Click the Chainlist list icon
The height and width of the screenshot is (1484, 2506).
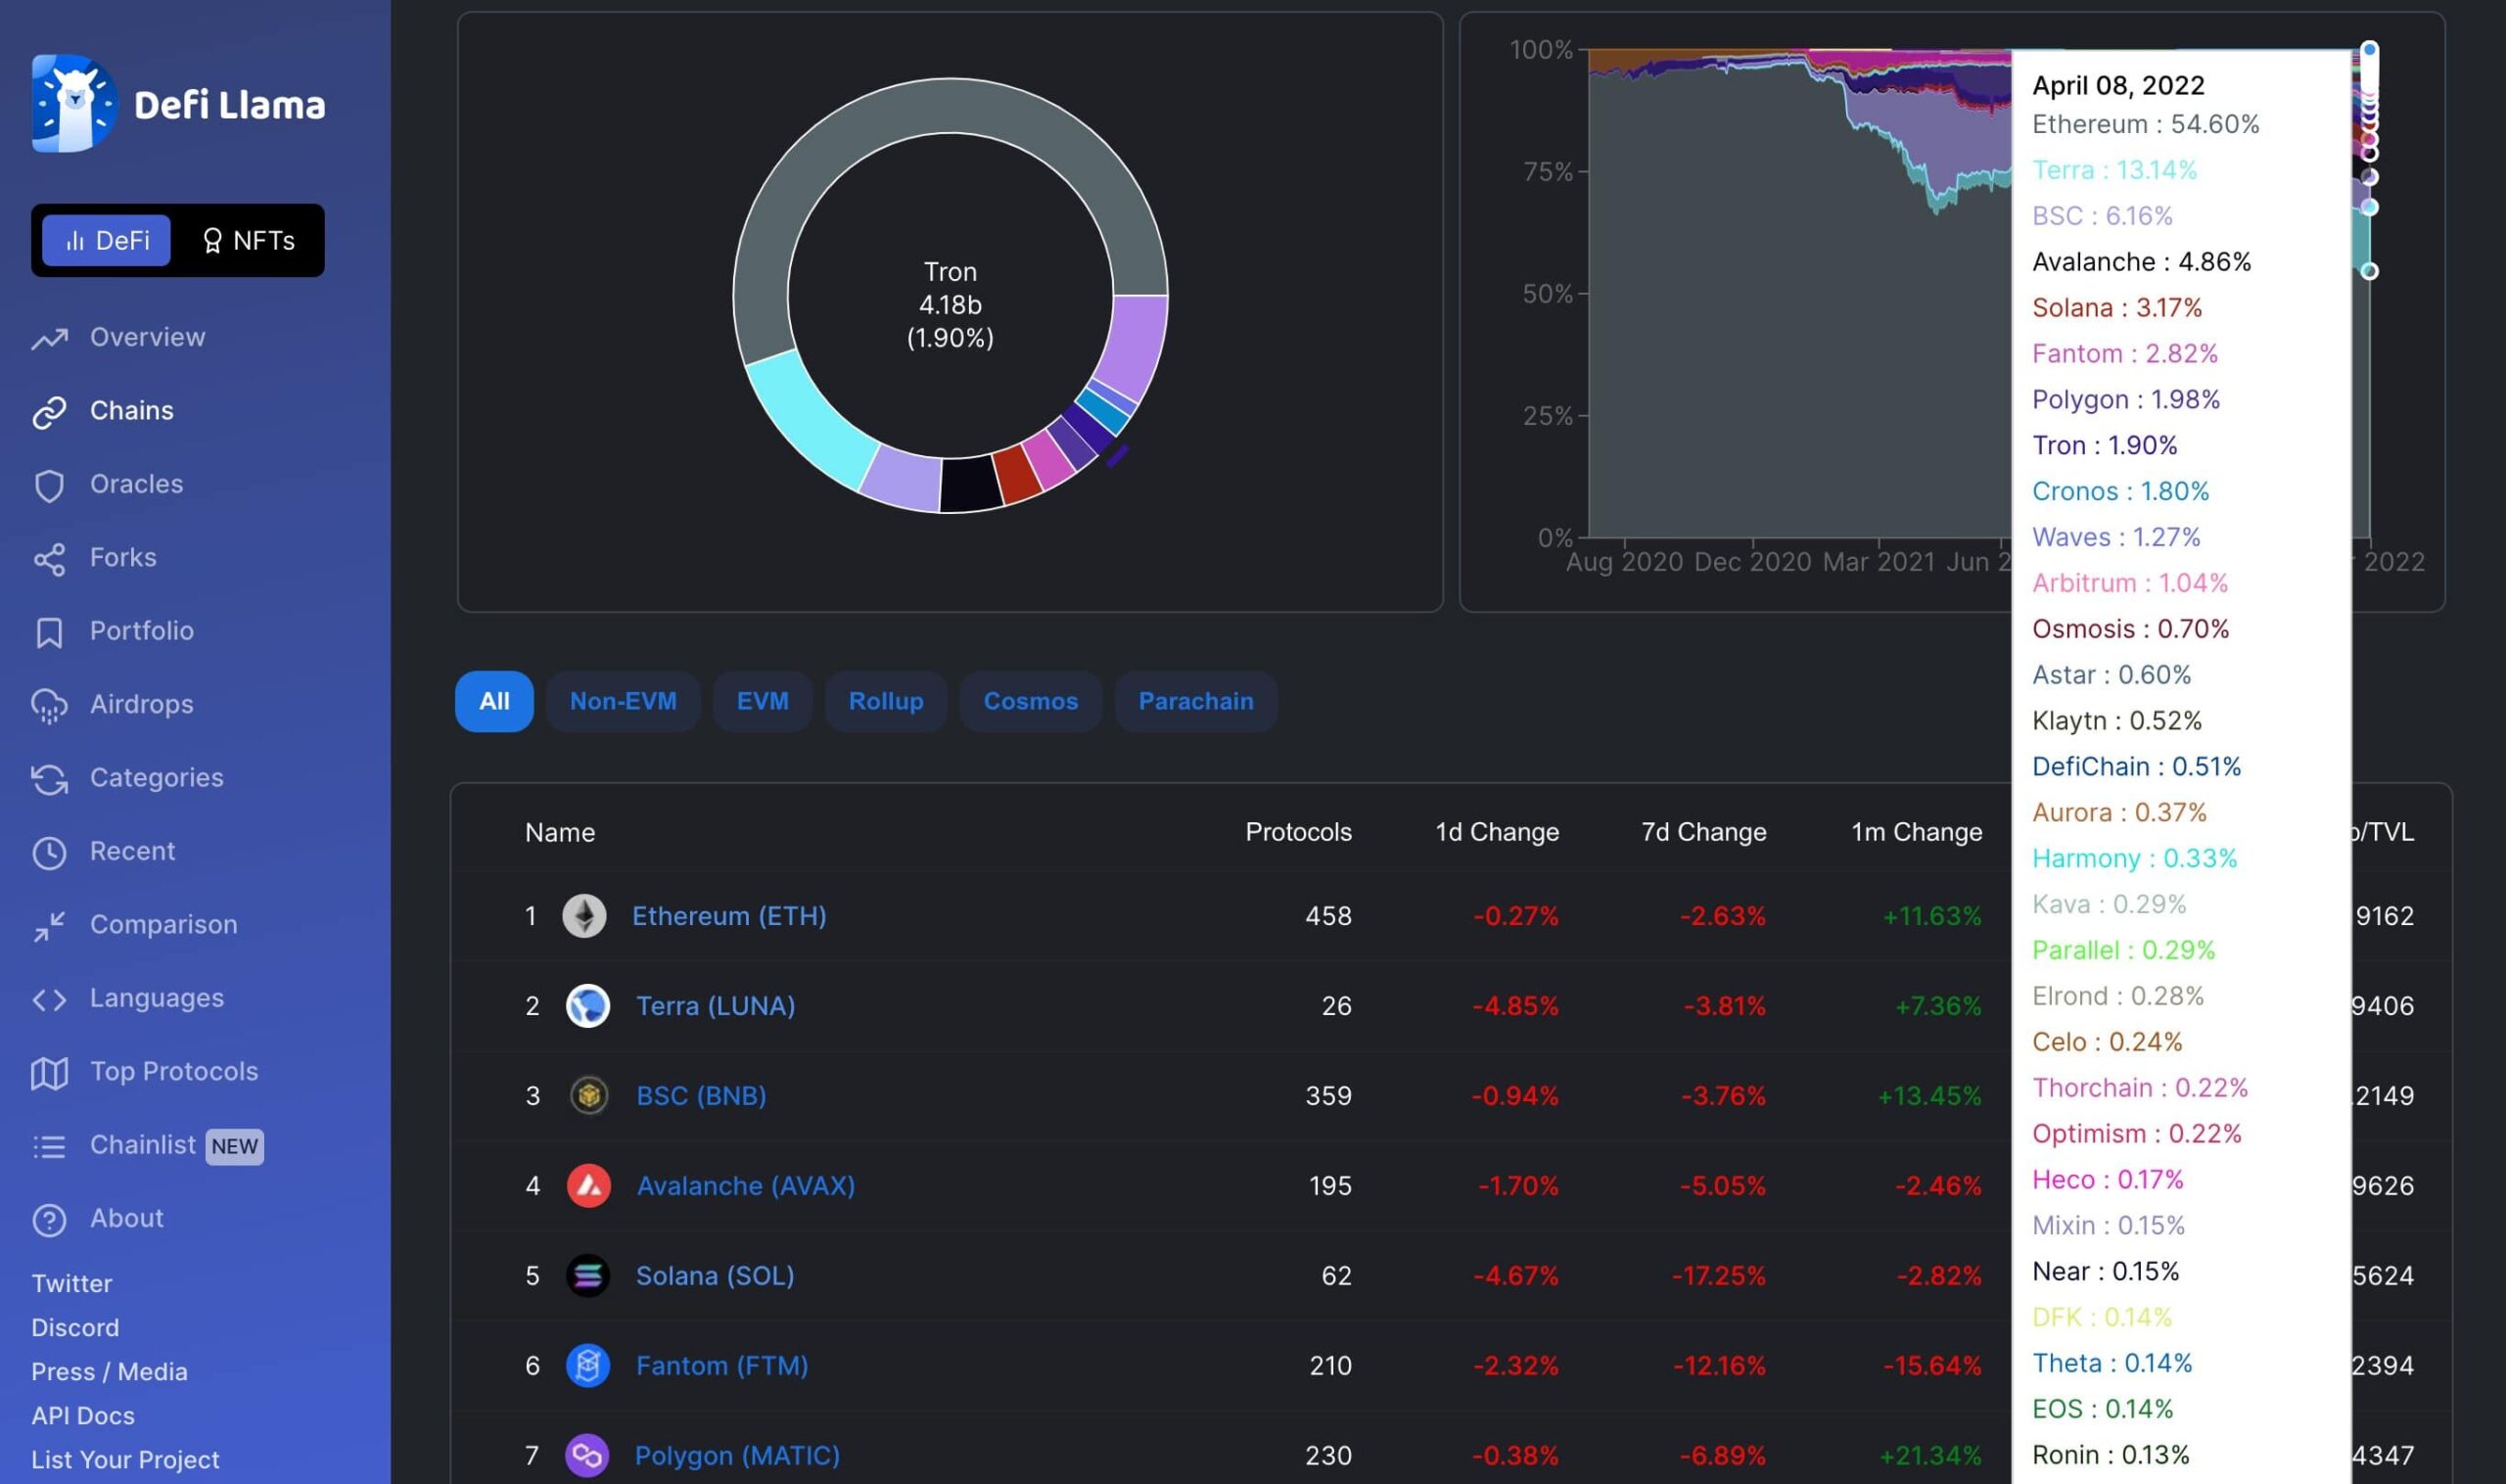(x=49, y=1146)
